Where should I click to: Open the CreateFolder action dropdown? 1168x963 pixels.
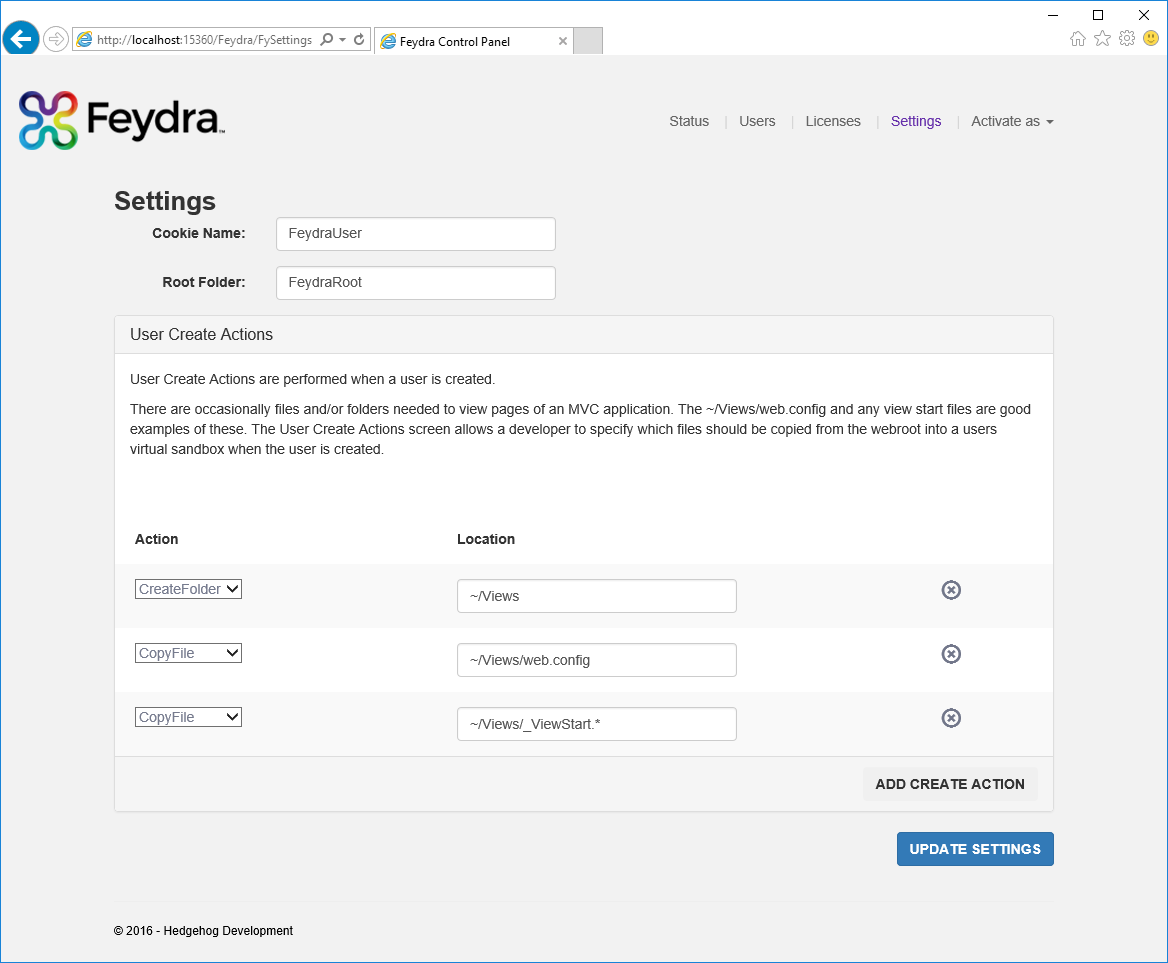(x=188, y=589)
